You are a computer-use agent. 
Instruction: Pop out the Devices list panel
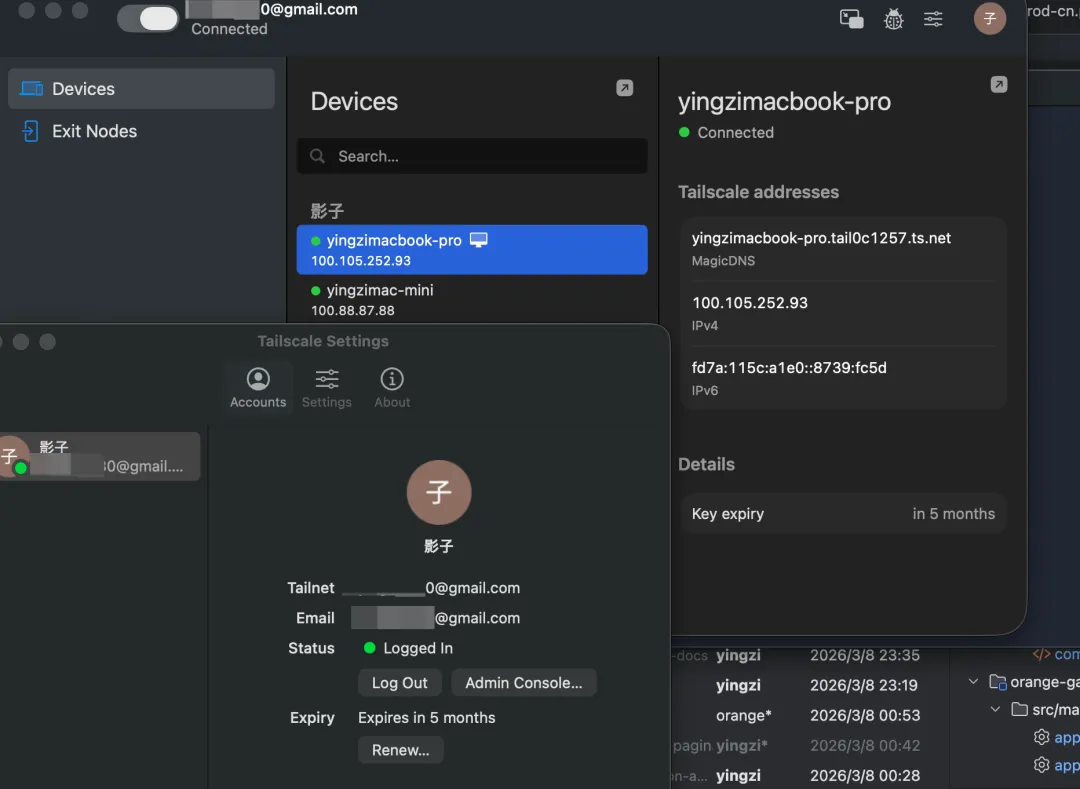625,88
